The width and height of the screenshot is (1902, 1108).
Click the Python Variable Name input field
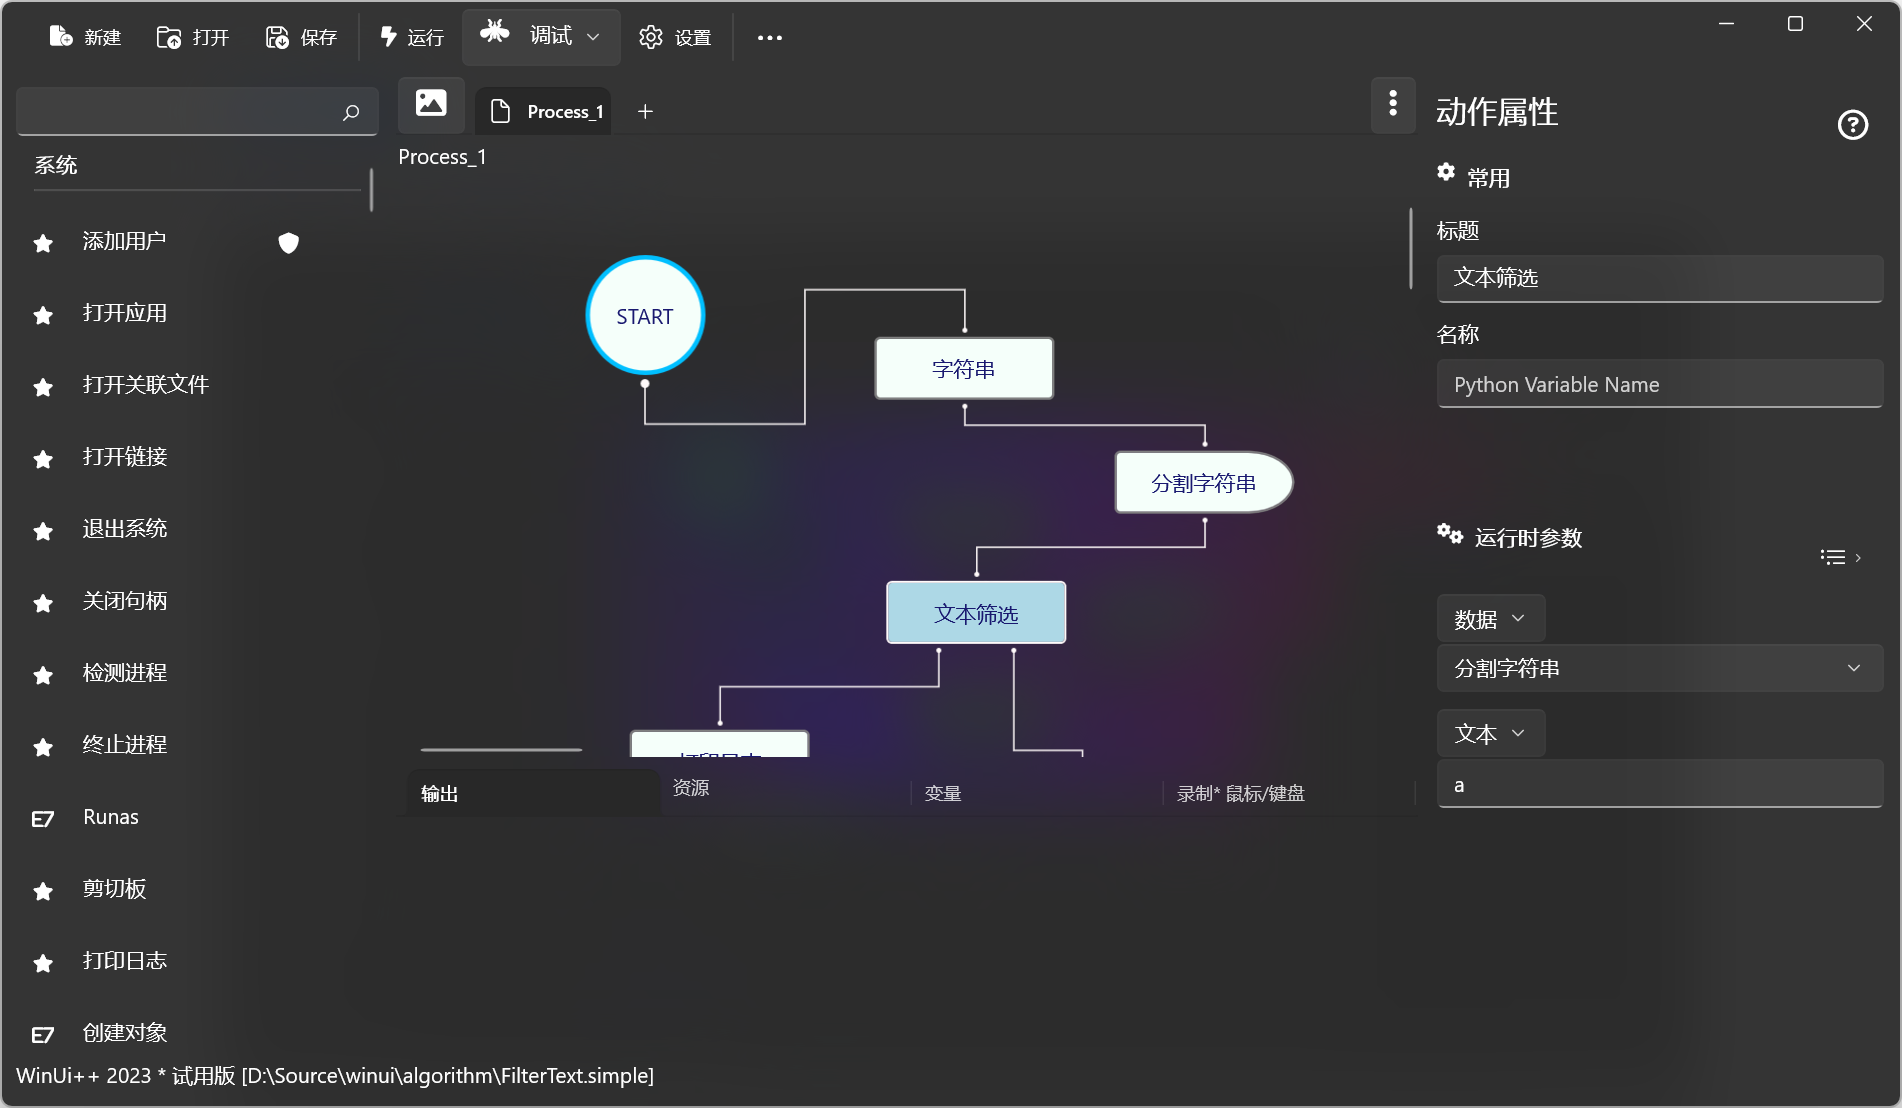(x=1659, y=385)
